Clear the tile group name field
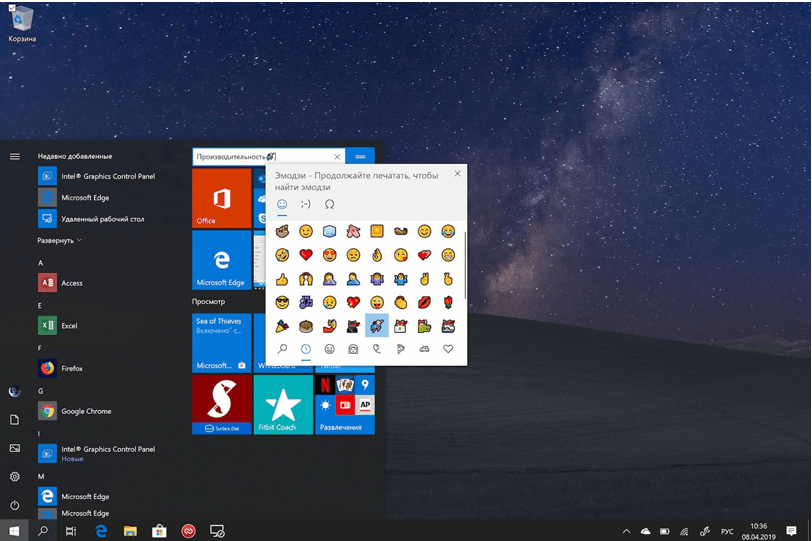 tap(337, 157)
